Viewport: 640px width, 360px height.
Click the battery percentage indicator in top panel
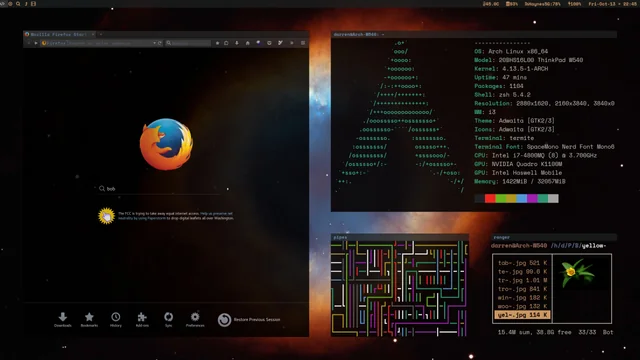(574, 4)
